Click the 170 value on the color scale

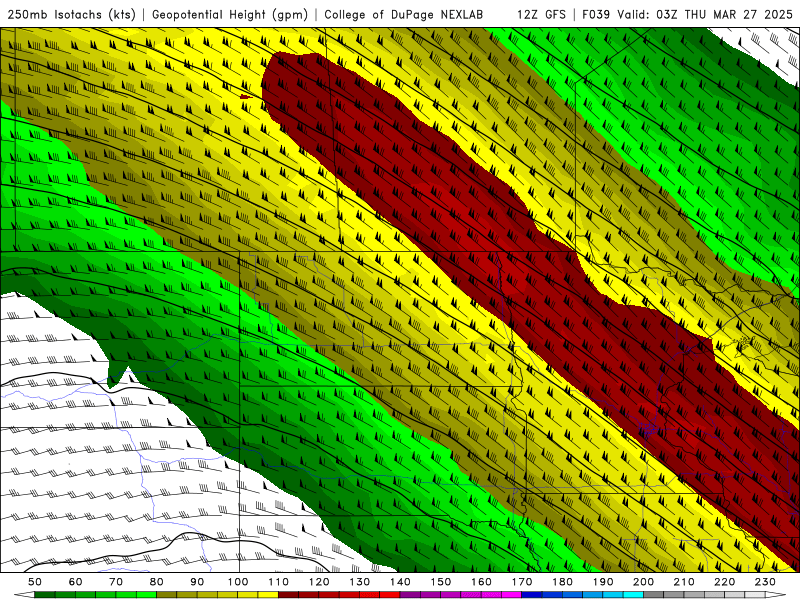pos(522,582)
